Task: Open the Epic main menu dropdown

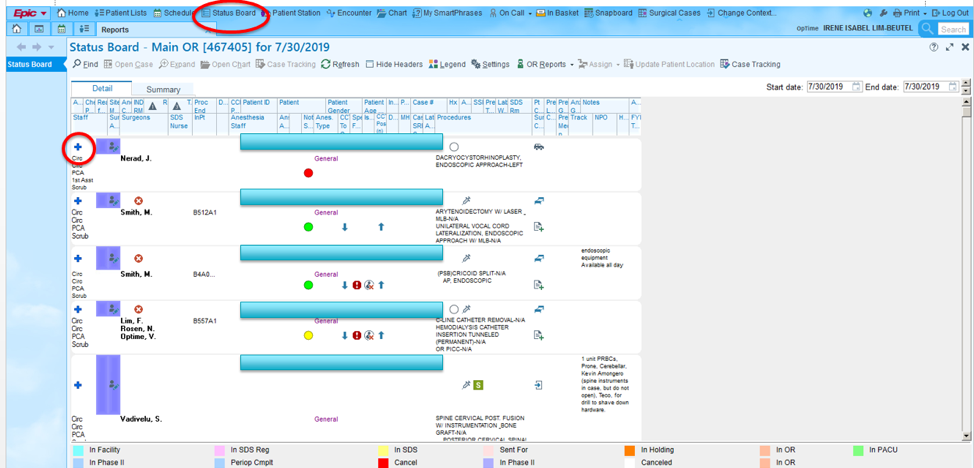Action: point(29,12)
